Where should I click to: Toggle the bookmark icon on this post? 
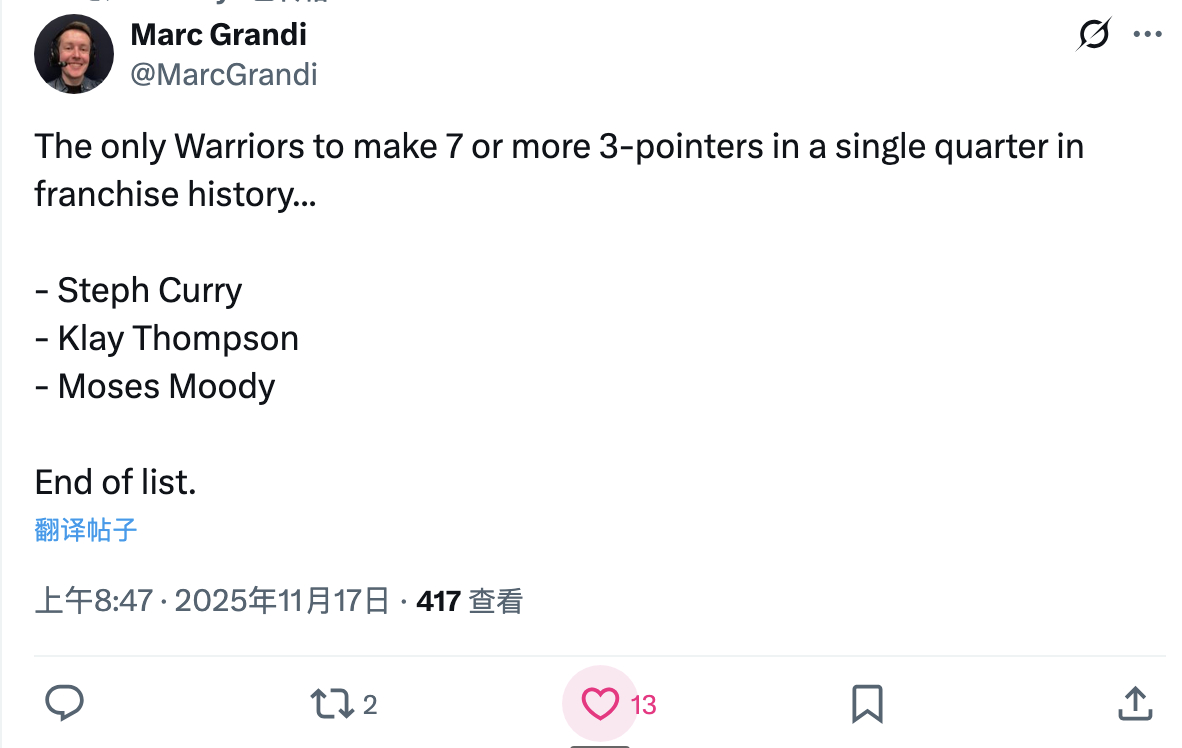(866, 704)
